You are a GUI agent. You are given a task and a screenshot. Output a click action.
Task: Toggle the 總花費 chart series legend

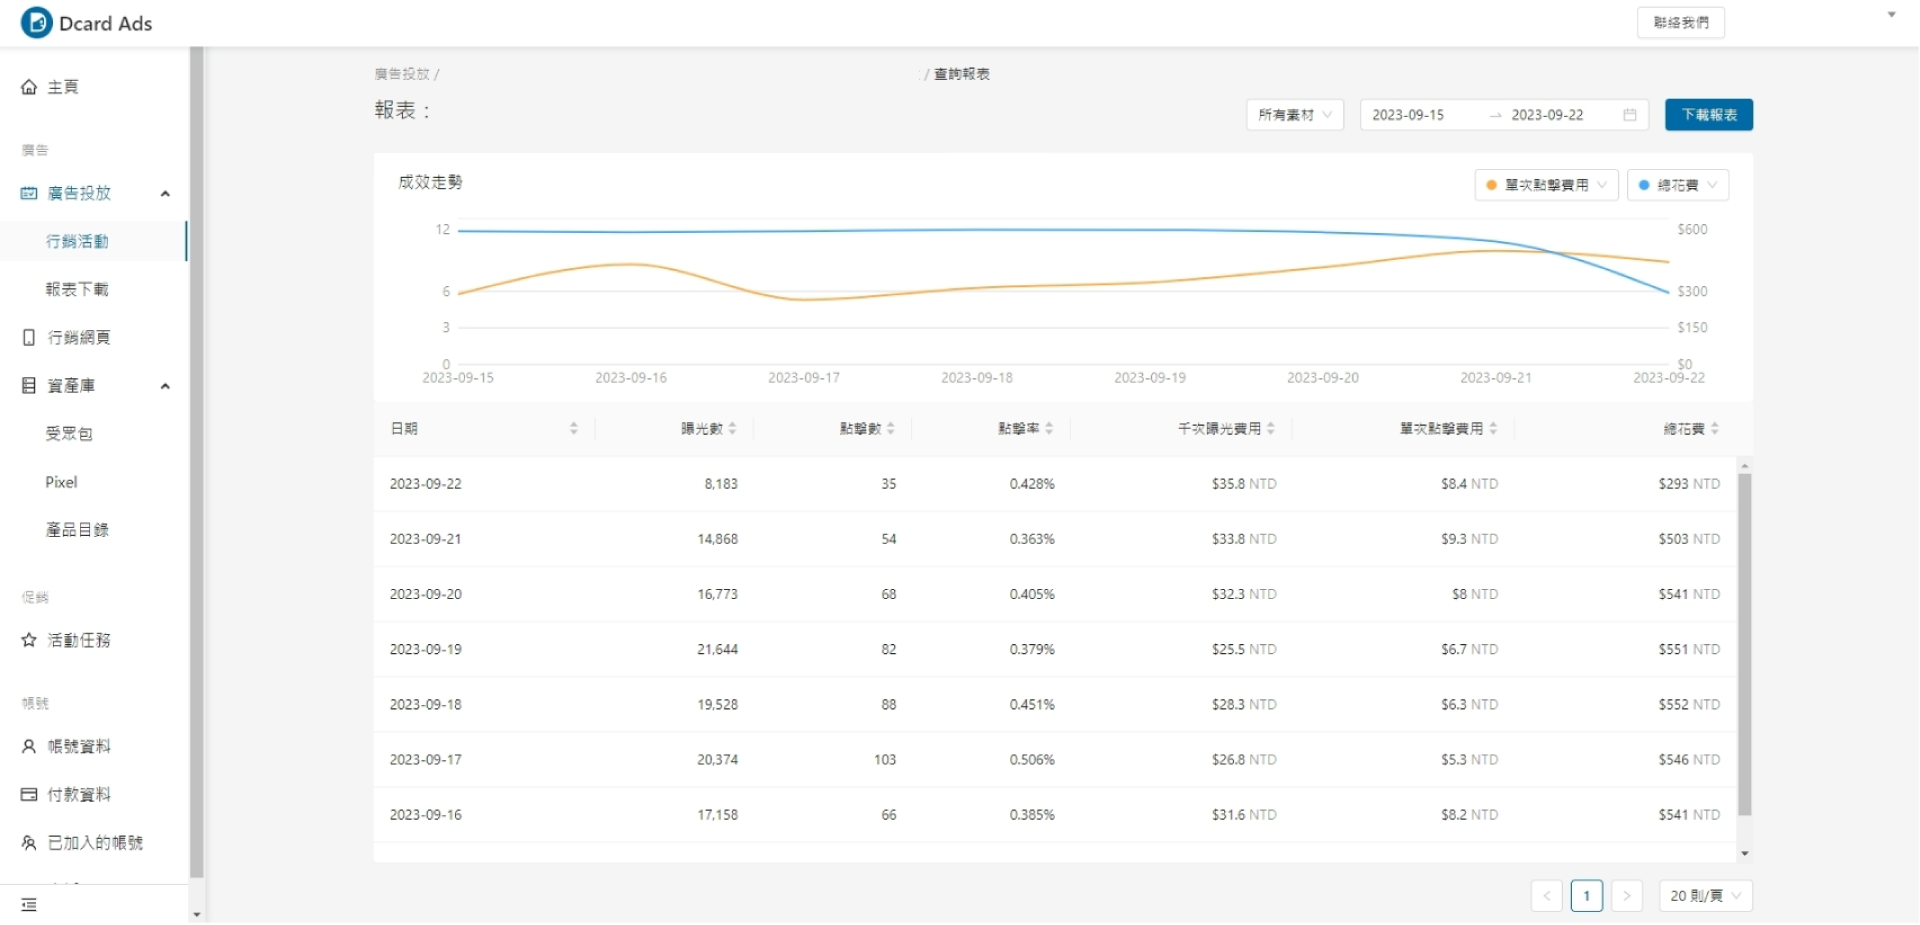[x=1678, y=185]
